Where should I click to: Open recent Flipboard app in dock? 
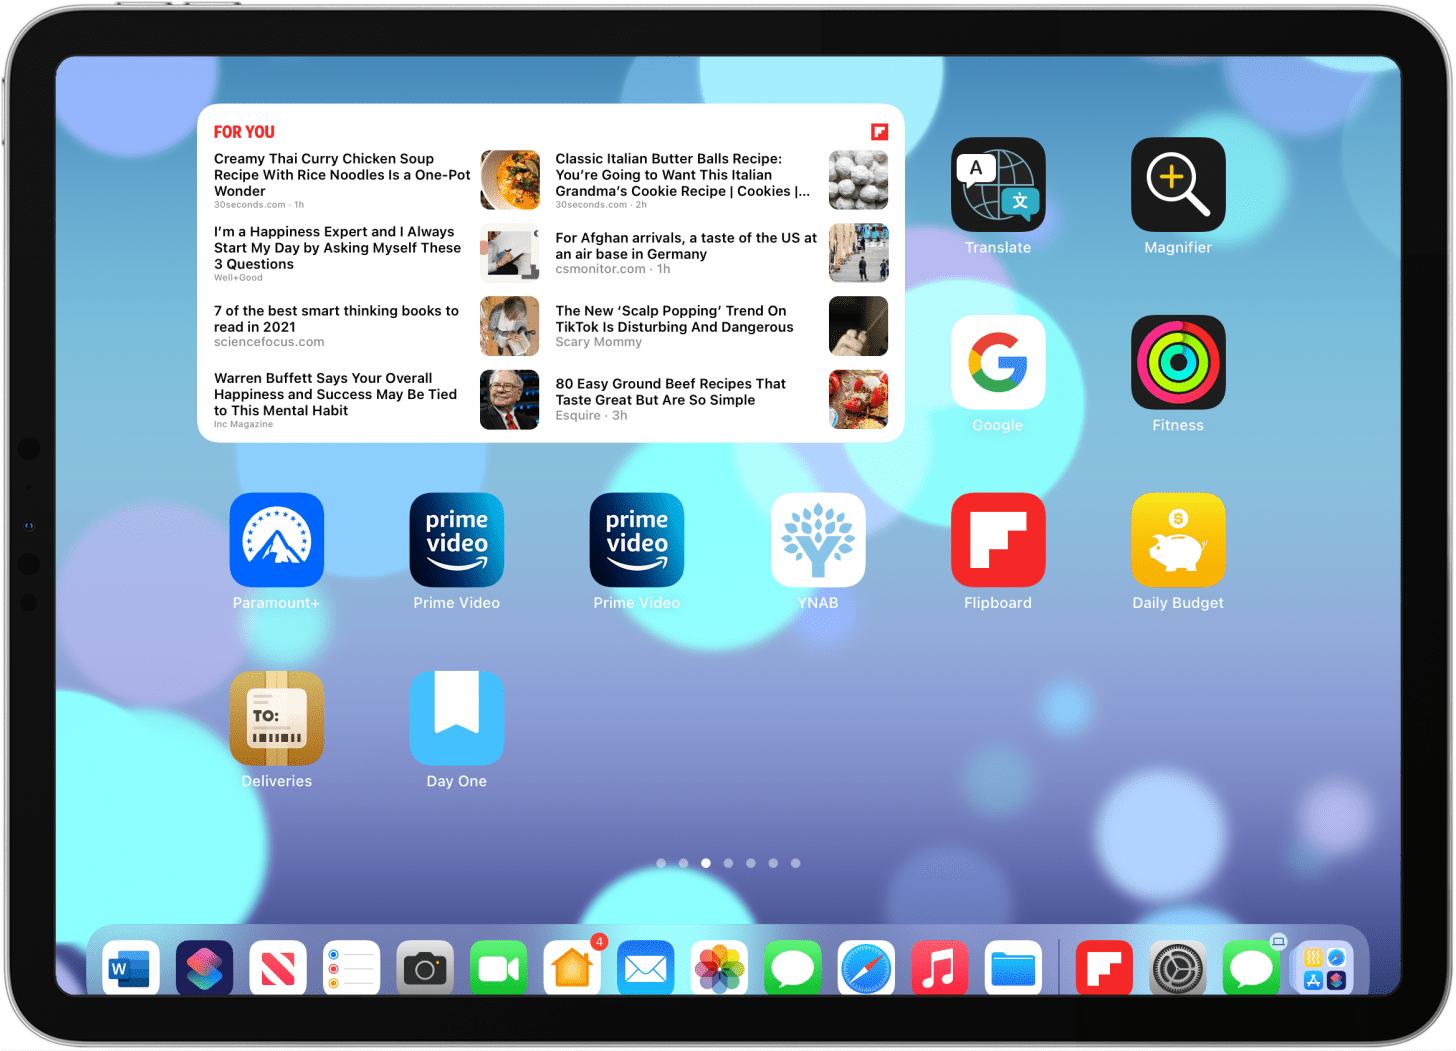1104,968
